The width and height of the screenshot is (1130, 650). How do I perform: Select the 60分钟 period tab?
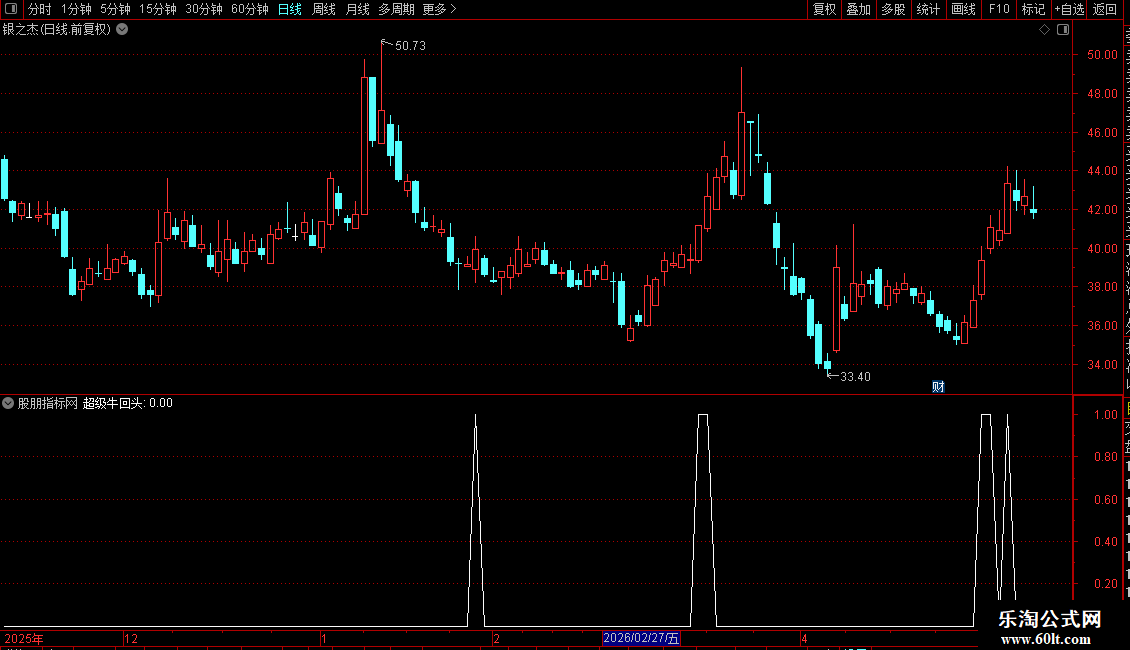point(249,9)
